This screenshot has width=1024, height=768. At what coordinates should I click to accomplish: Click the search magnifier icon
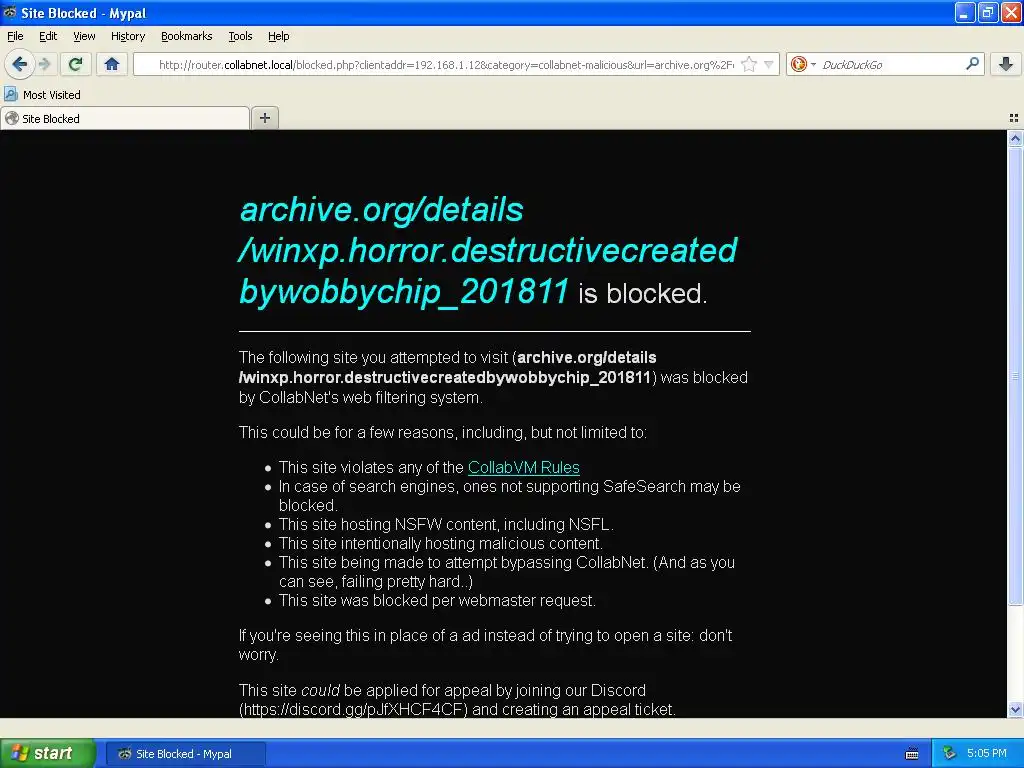click(x=972, y=64)
